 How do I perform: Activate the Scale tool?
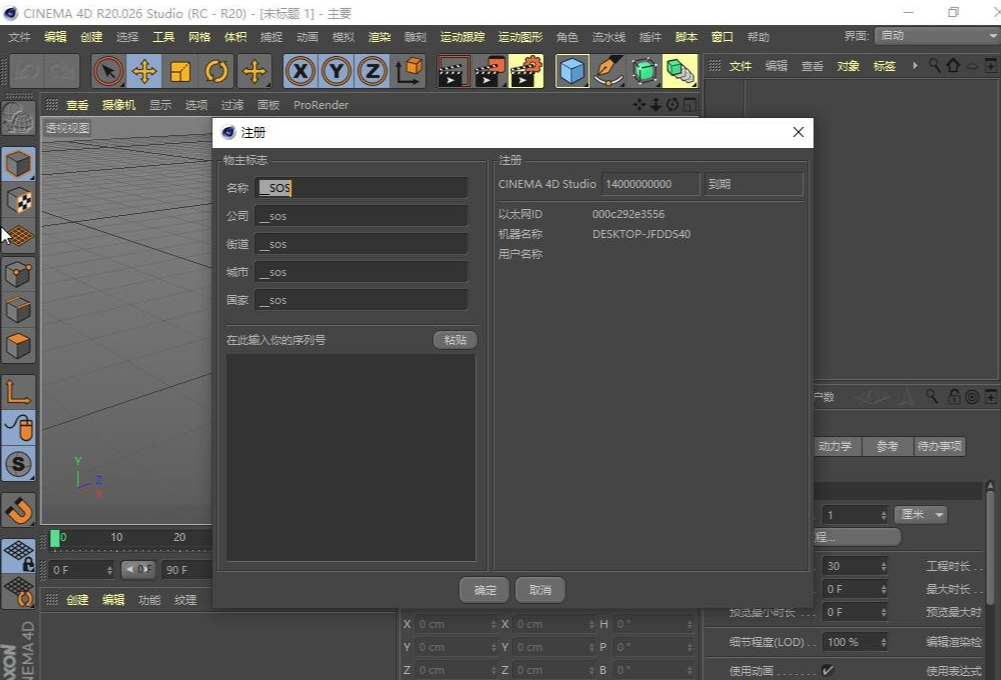point(180,71)
